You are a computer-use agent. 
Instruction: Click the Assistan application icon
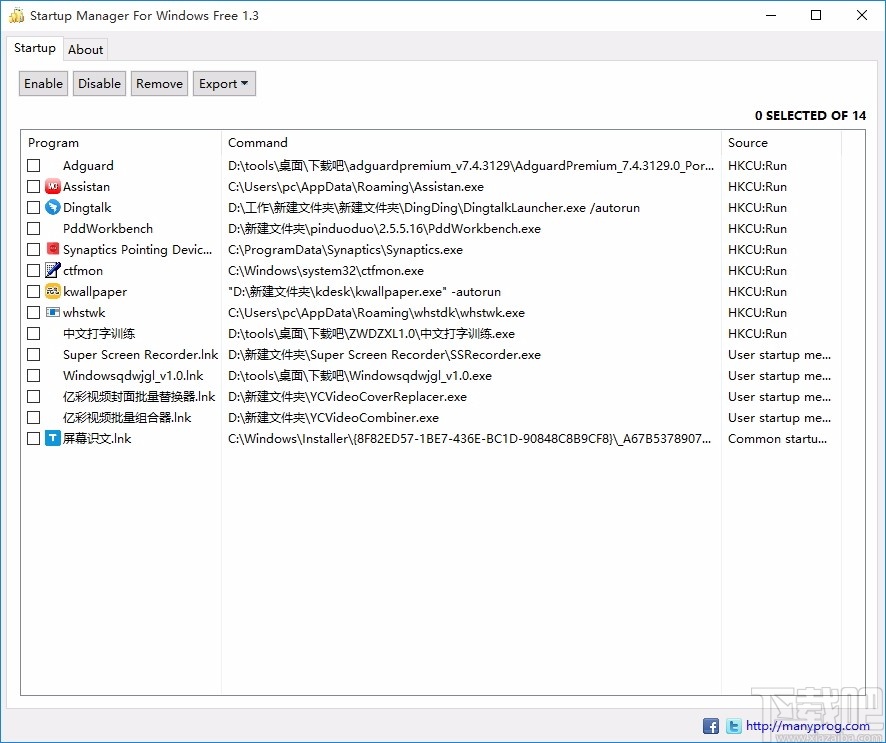pos(51,186)
